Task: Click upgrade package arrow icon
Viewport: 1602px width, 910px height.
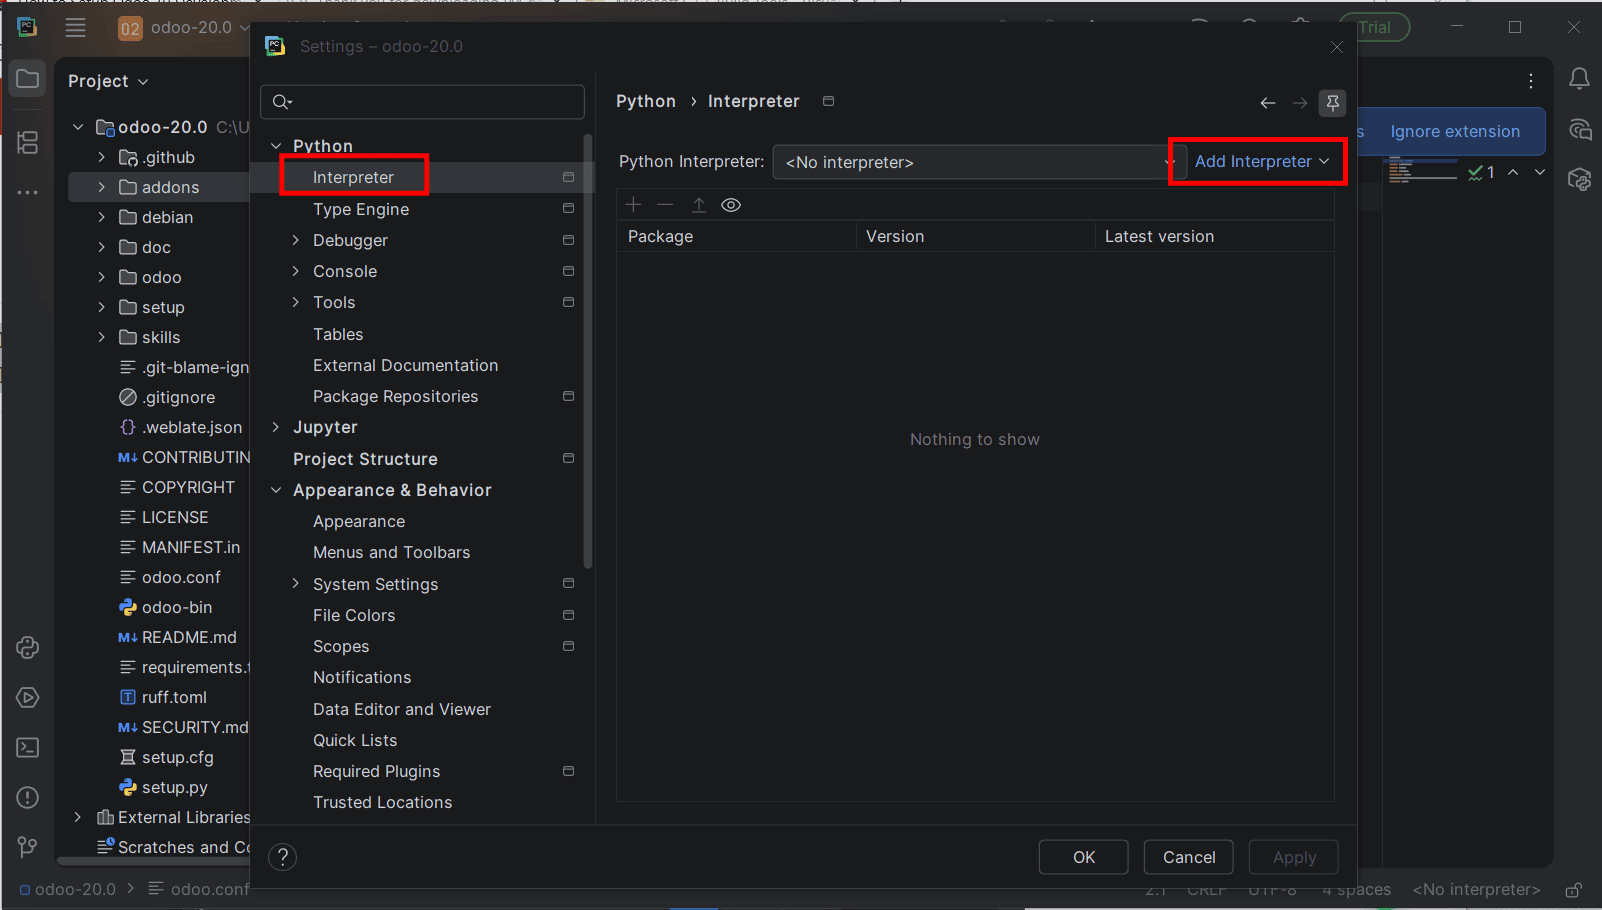Action: pos(699,205)
